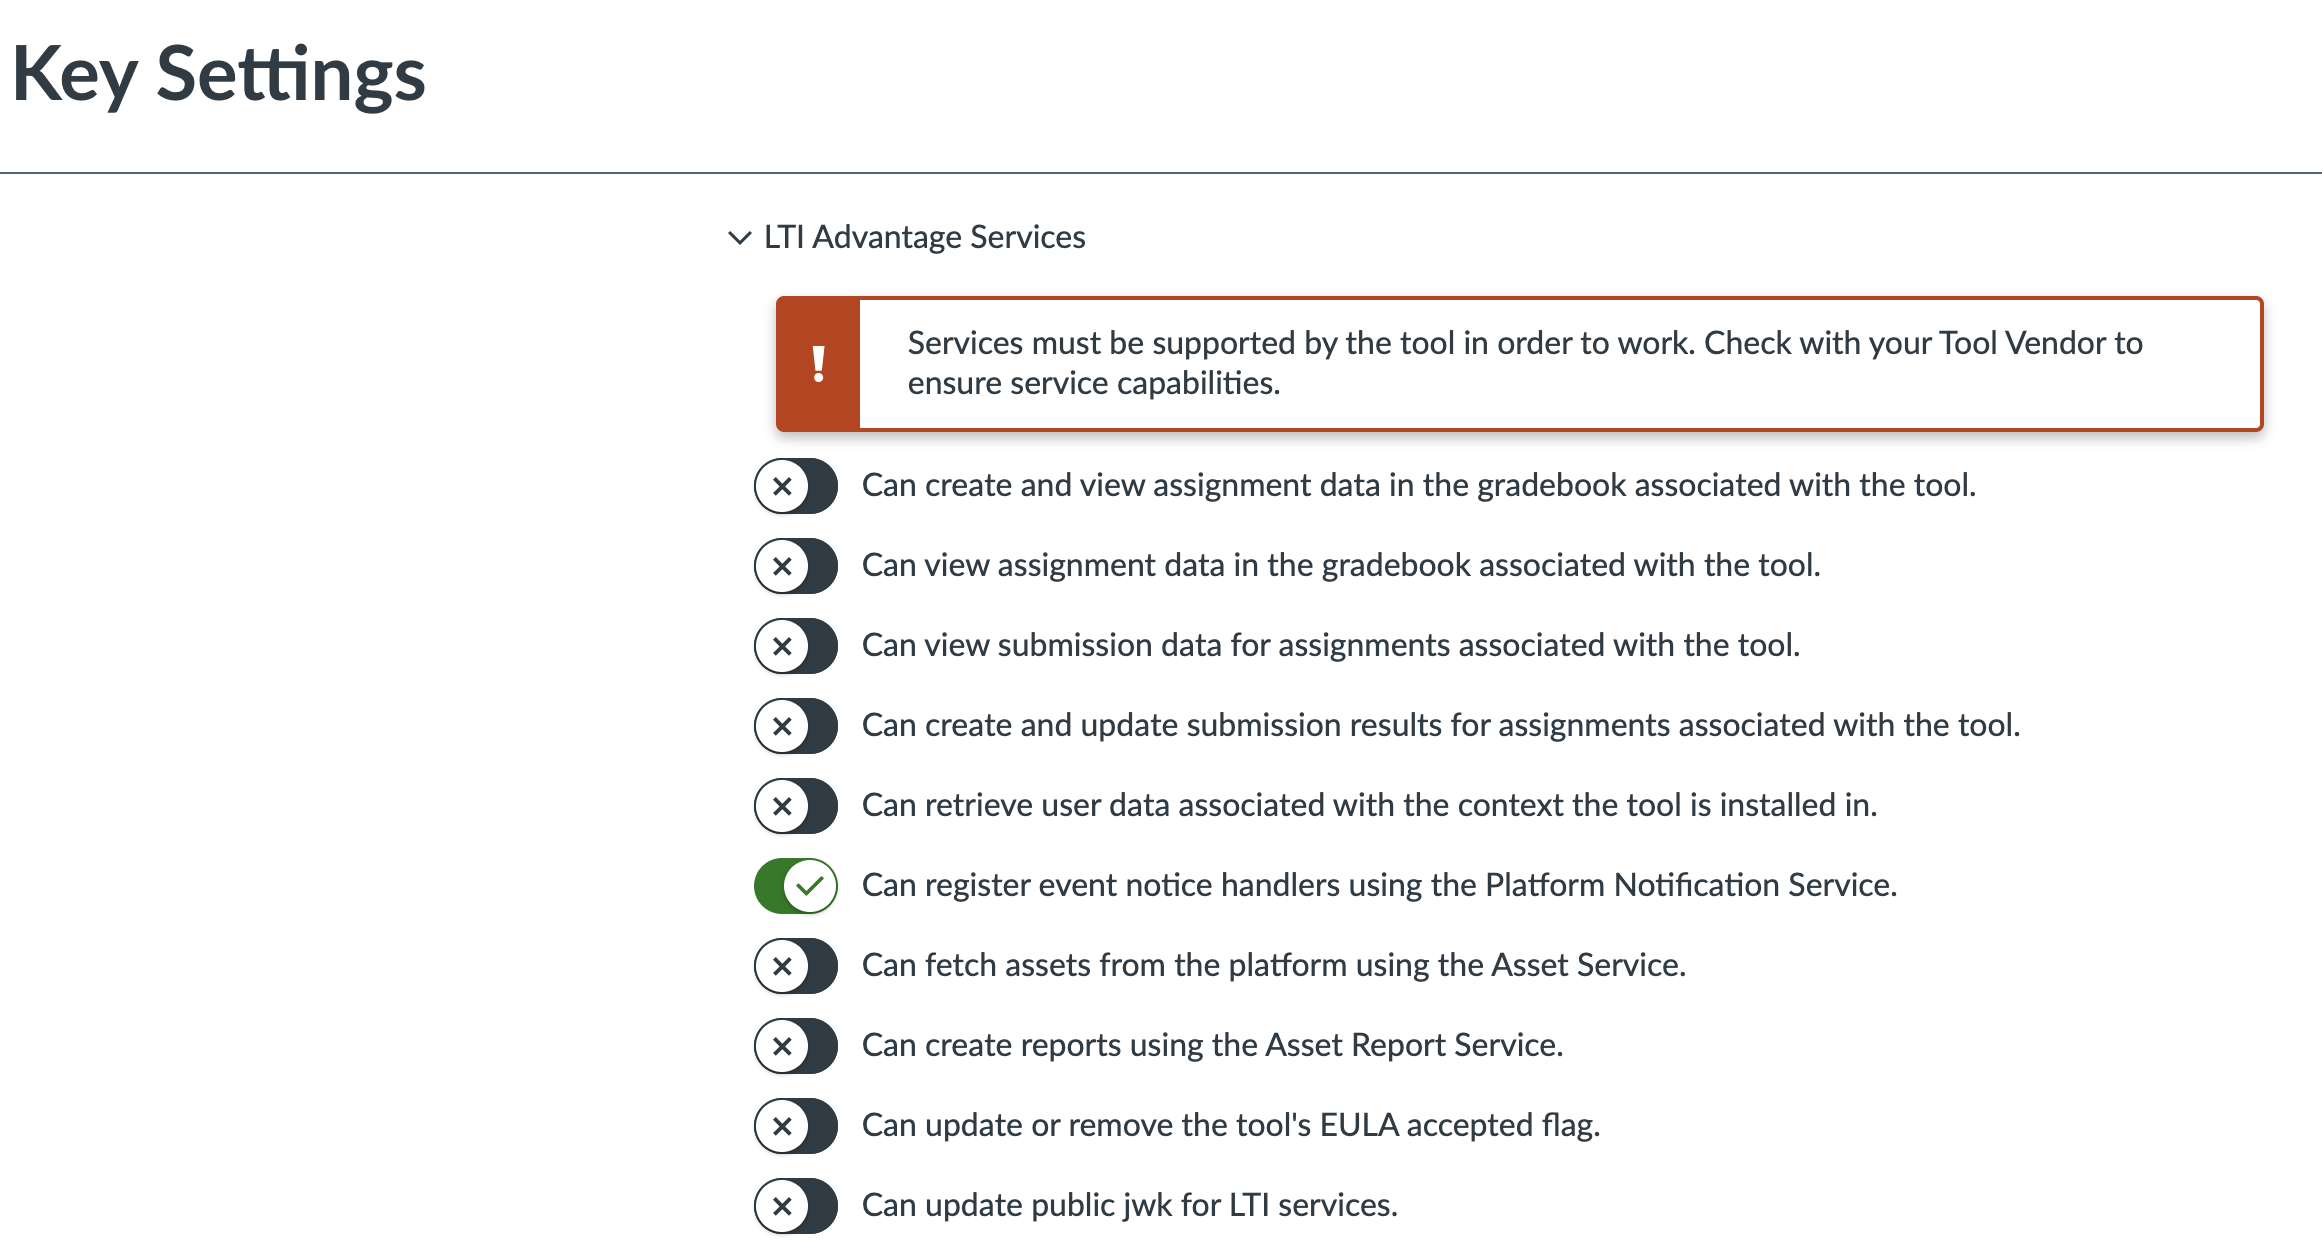The image size is (2322, 1242).
Task: Click the green checkmark on Platform Notification Service toggle
Action: click(x=812, y=885)
